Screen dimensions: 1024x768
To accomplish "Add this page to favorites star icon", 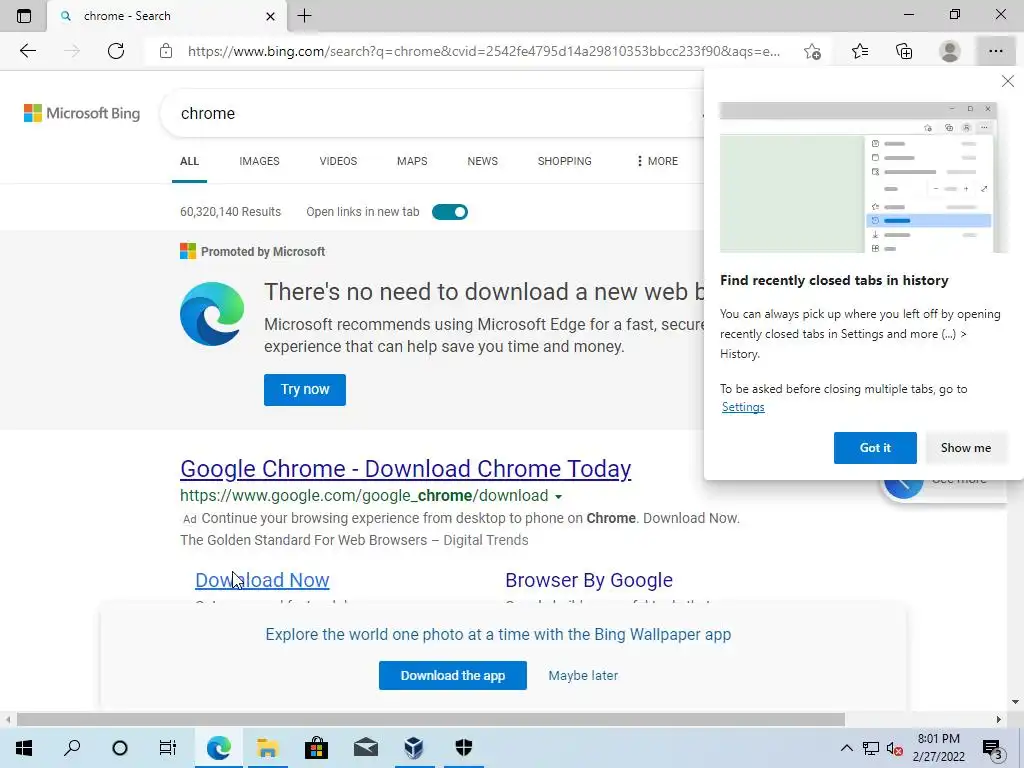I will [x=812, y=51].
